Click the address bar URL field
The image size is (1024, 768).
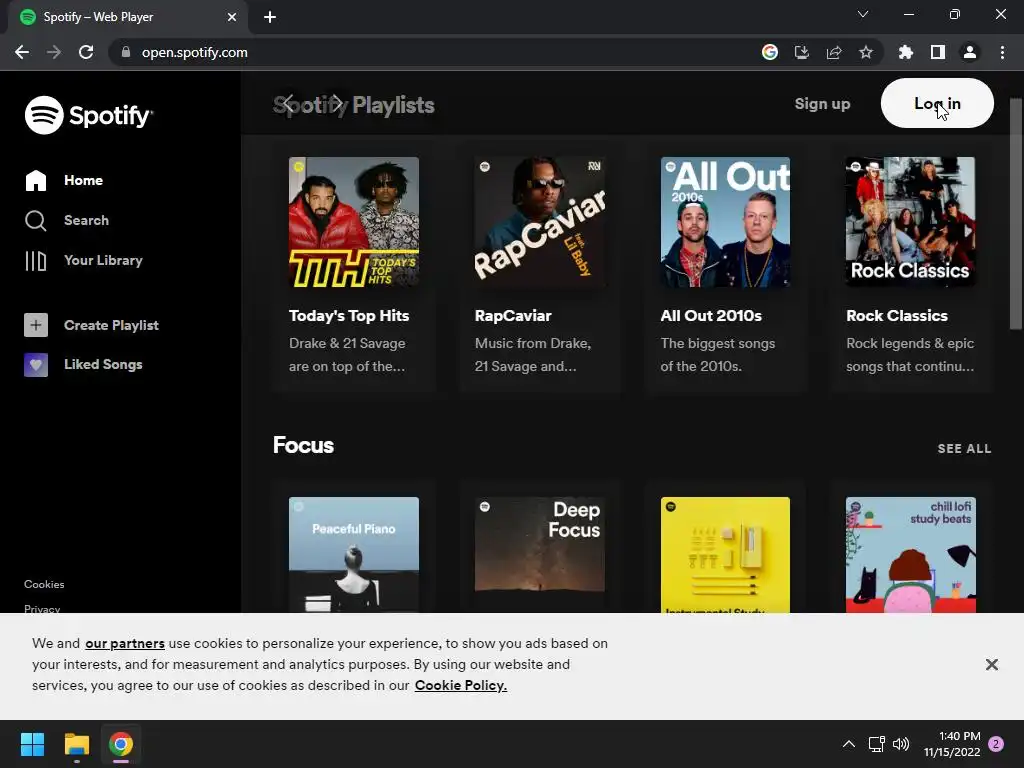click(431, 52)
